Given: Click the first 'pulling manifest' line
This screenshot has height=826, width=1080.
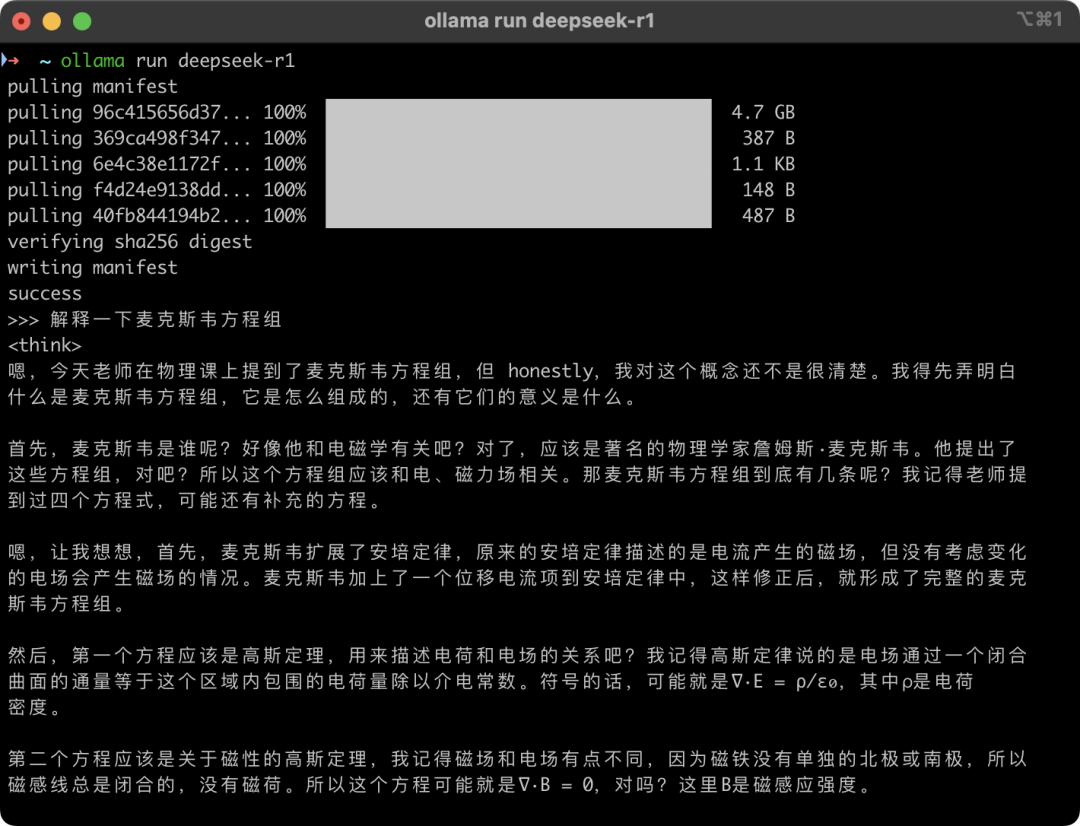Looking at the screenshot, I should (92, 87).
